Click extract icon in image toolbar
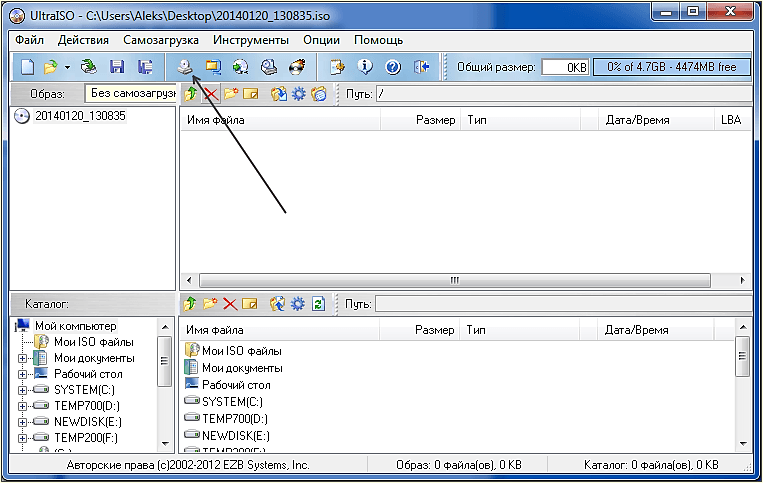763x483 pixels. click(x=279, y=93)
